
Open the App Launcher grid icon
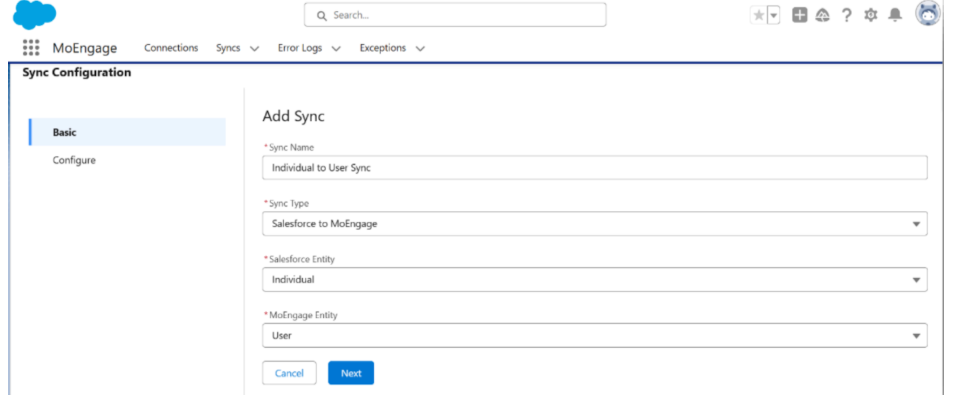tap(31, 48)
